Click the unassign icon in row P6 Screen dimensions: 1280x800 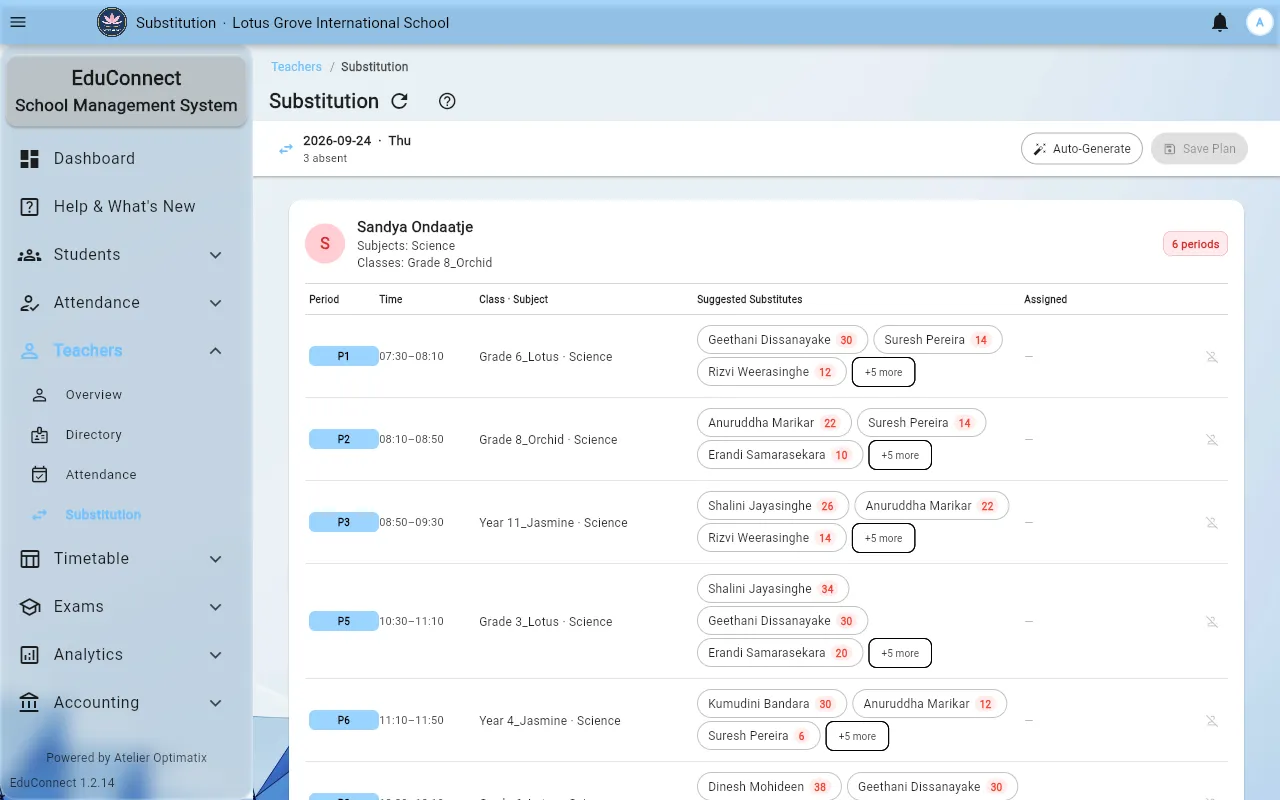click(x=1212, y=720)
